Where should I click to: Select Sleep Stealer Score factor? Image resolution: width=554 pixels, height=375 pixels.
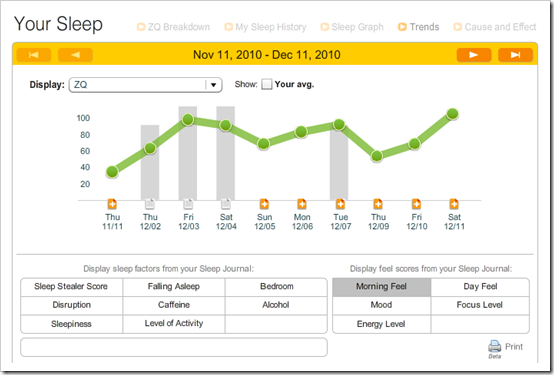click(x=71, y=287)
